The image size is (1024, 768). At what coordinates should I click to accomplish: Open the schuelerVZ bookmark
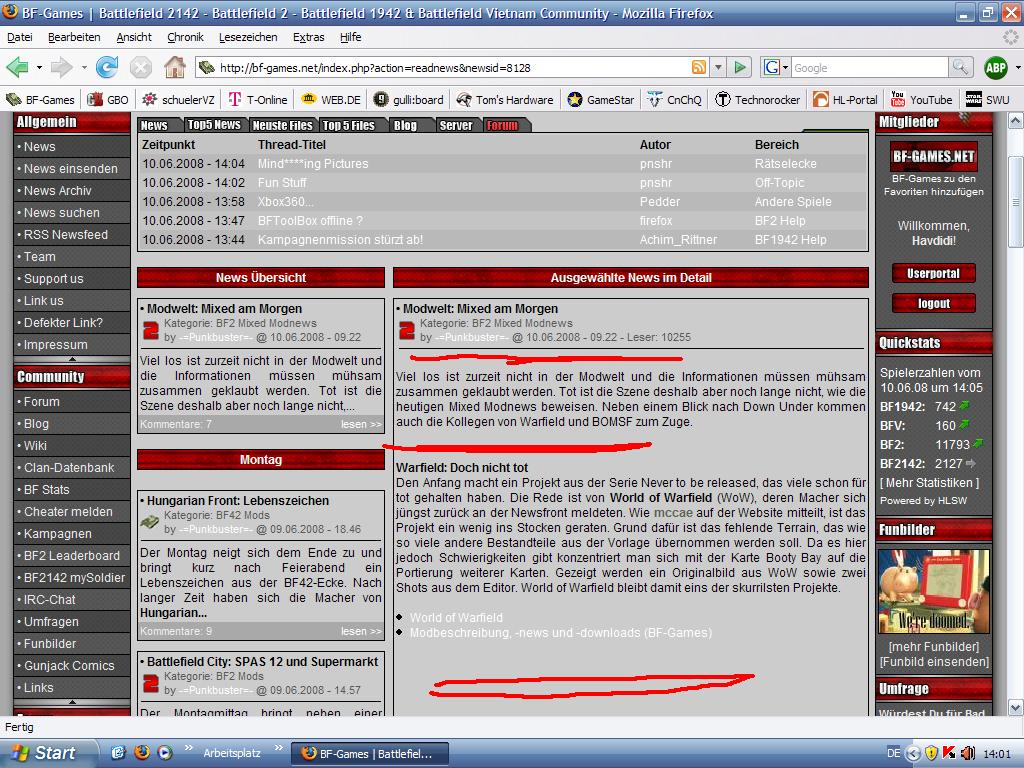(x=178, y=99)
